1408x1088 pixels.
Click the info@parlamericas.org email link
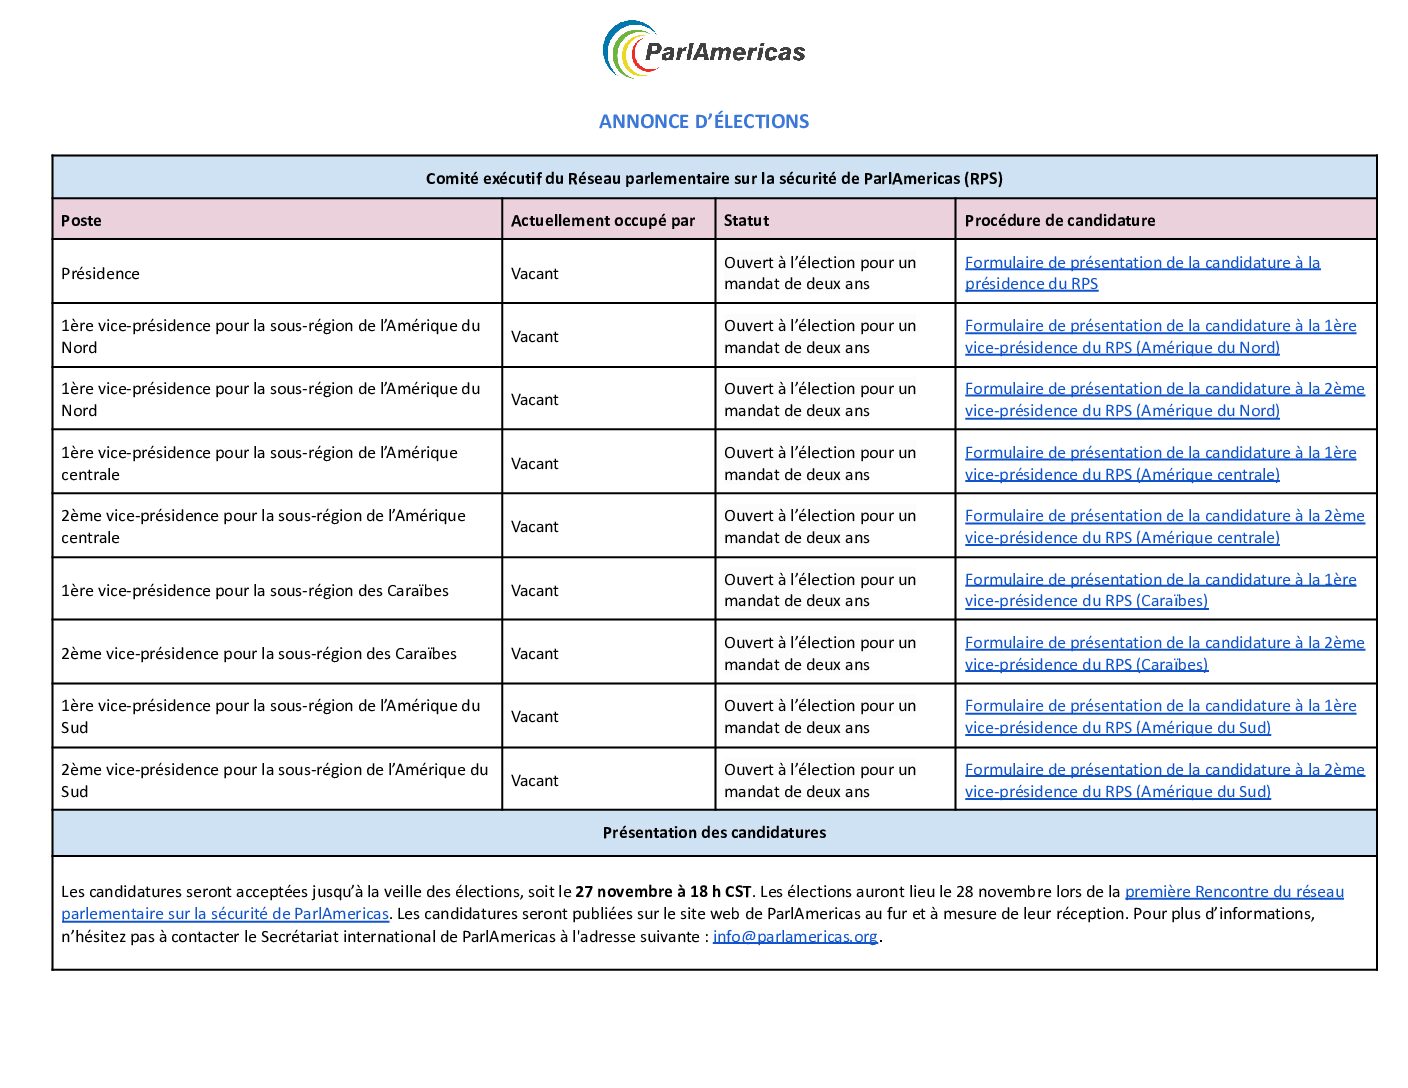click(x=795, y=937)
